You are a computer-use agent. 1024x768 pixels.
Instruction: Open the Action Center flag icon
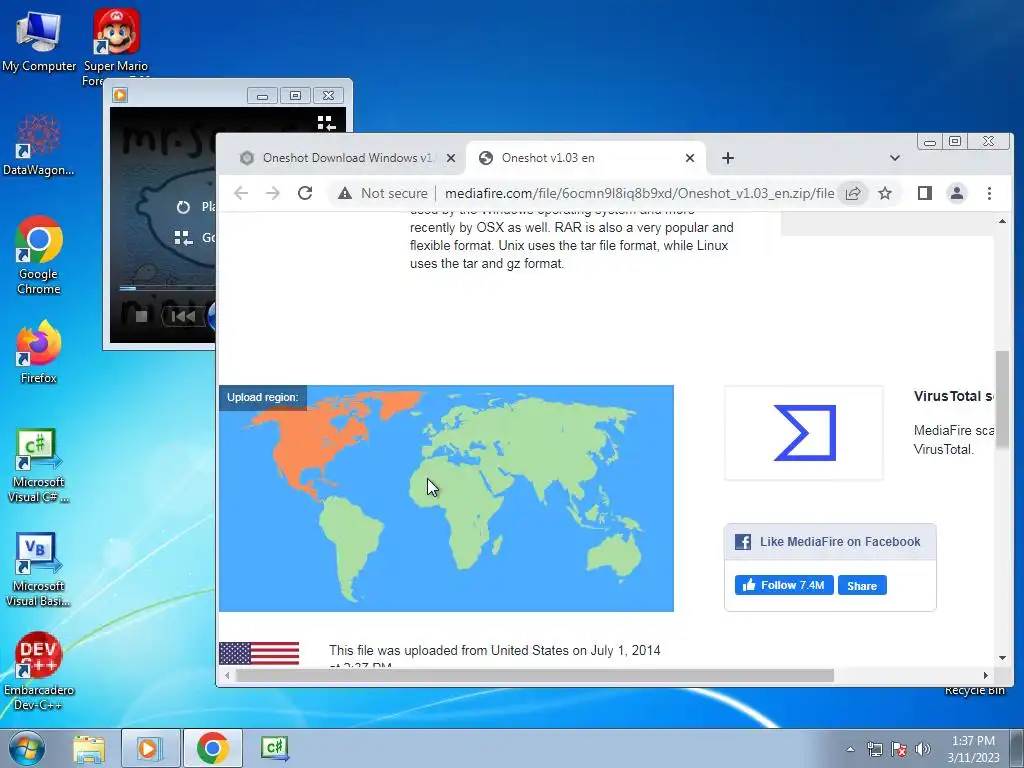tap(899, 749)
